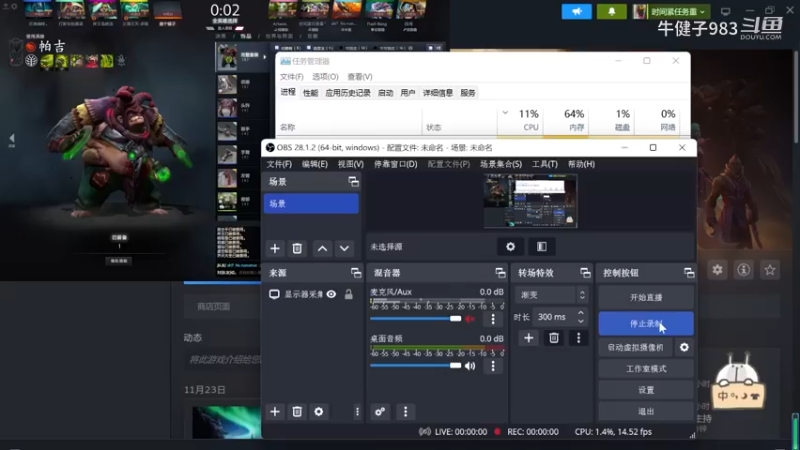The height and width of the screenshot is (450, 800).
Task: Mute the 桌面音频 channel
Action: click(x=470, y=366)
